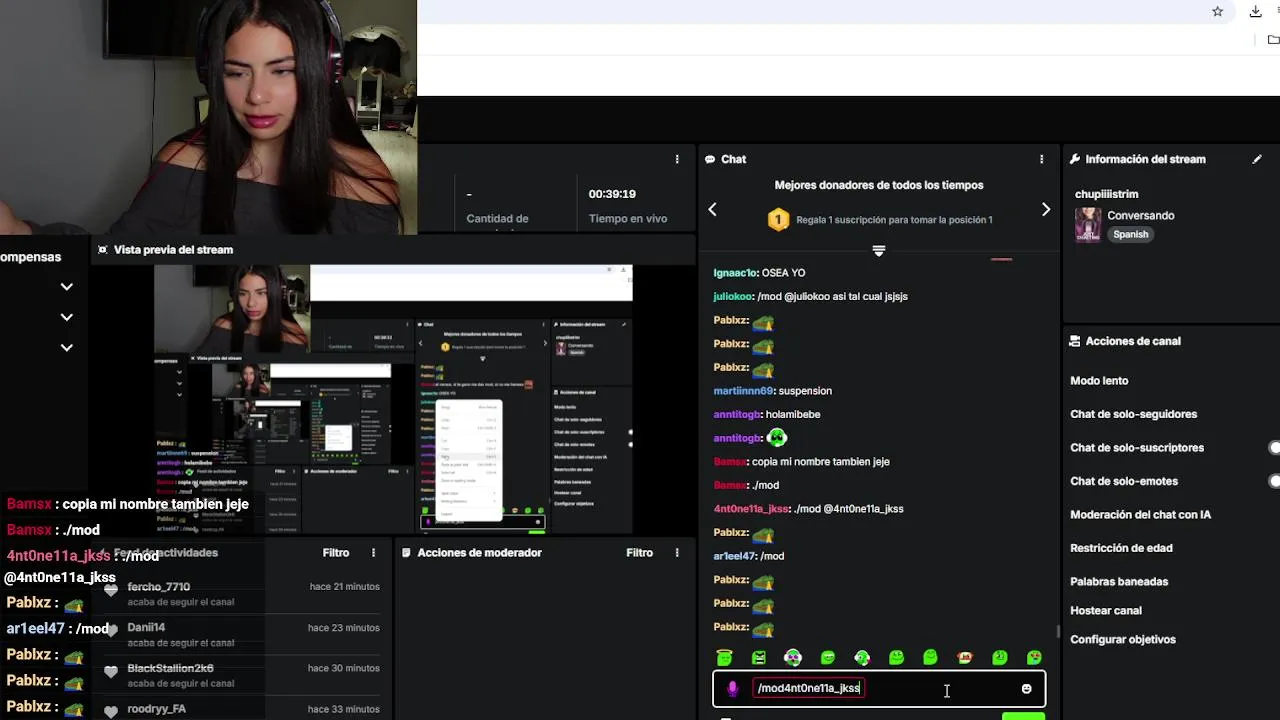This screenshot has width=1280, height=720.
Task: Edit stream information with the pencil icon
Action: [x=1257, y=159]
